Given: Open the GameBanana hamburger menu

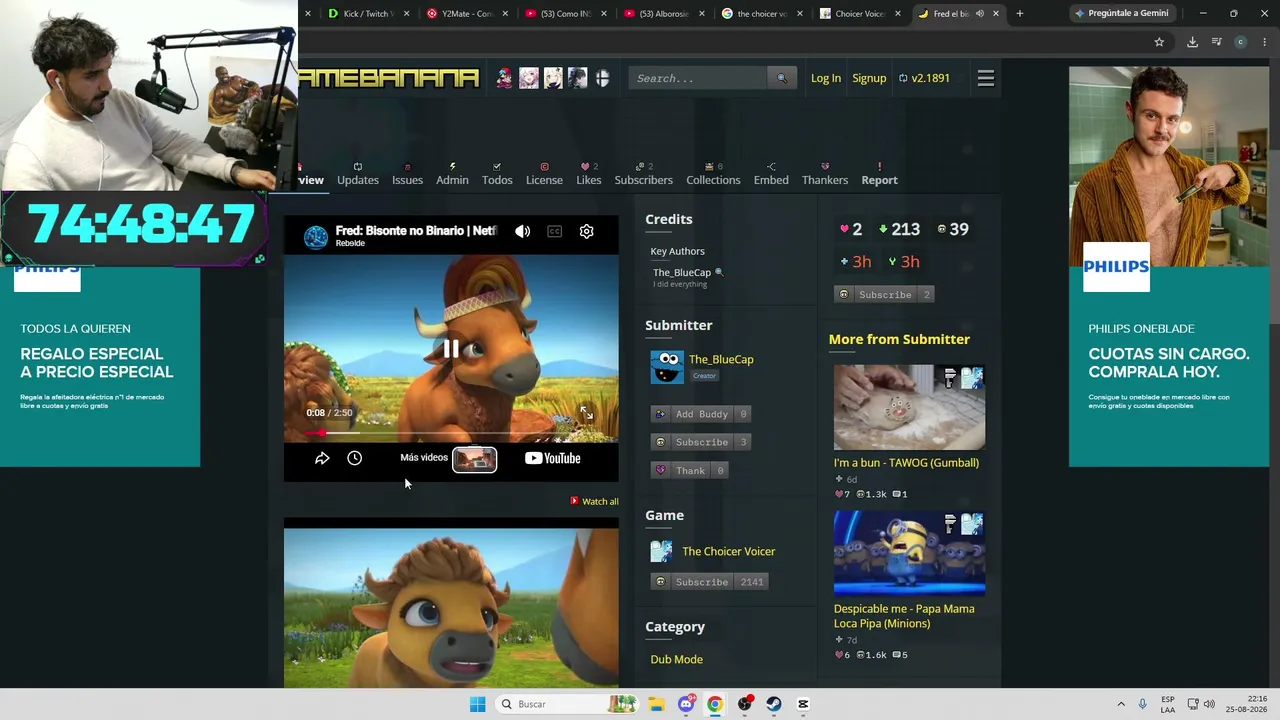Looking at the screenshot, I should tap(986, 78).
